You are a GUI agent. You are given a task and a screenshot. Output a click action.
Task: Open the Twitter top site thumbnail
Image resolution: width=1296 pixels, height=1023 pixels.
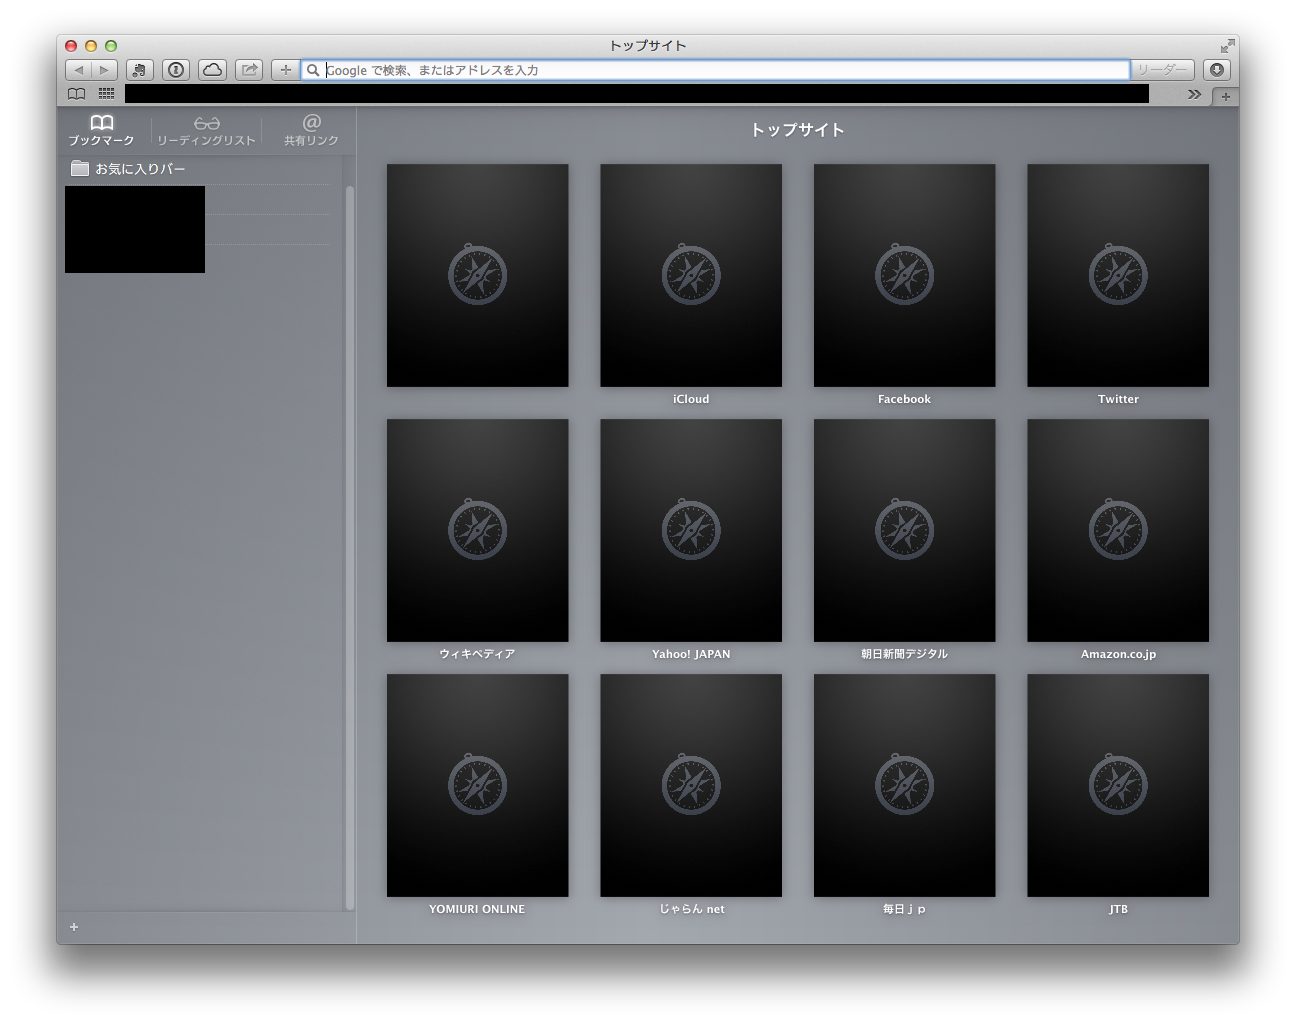point(1118,275)
